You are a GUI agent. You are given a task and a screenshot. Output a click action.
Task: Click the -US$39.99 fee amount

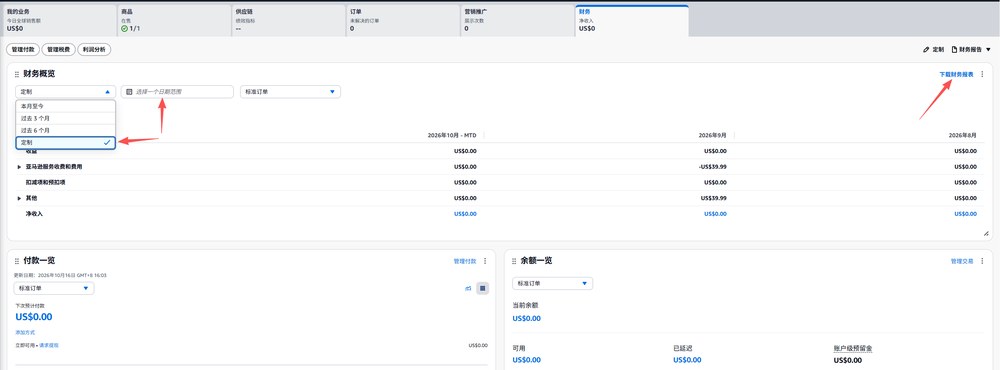tap(713, 166)
